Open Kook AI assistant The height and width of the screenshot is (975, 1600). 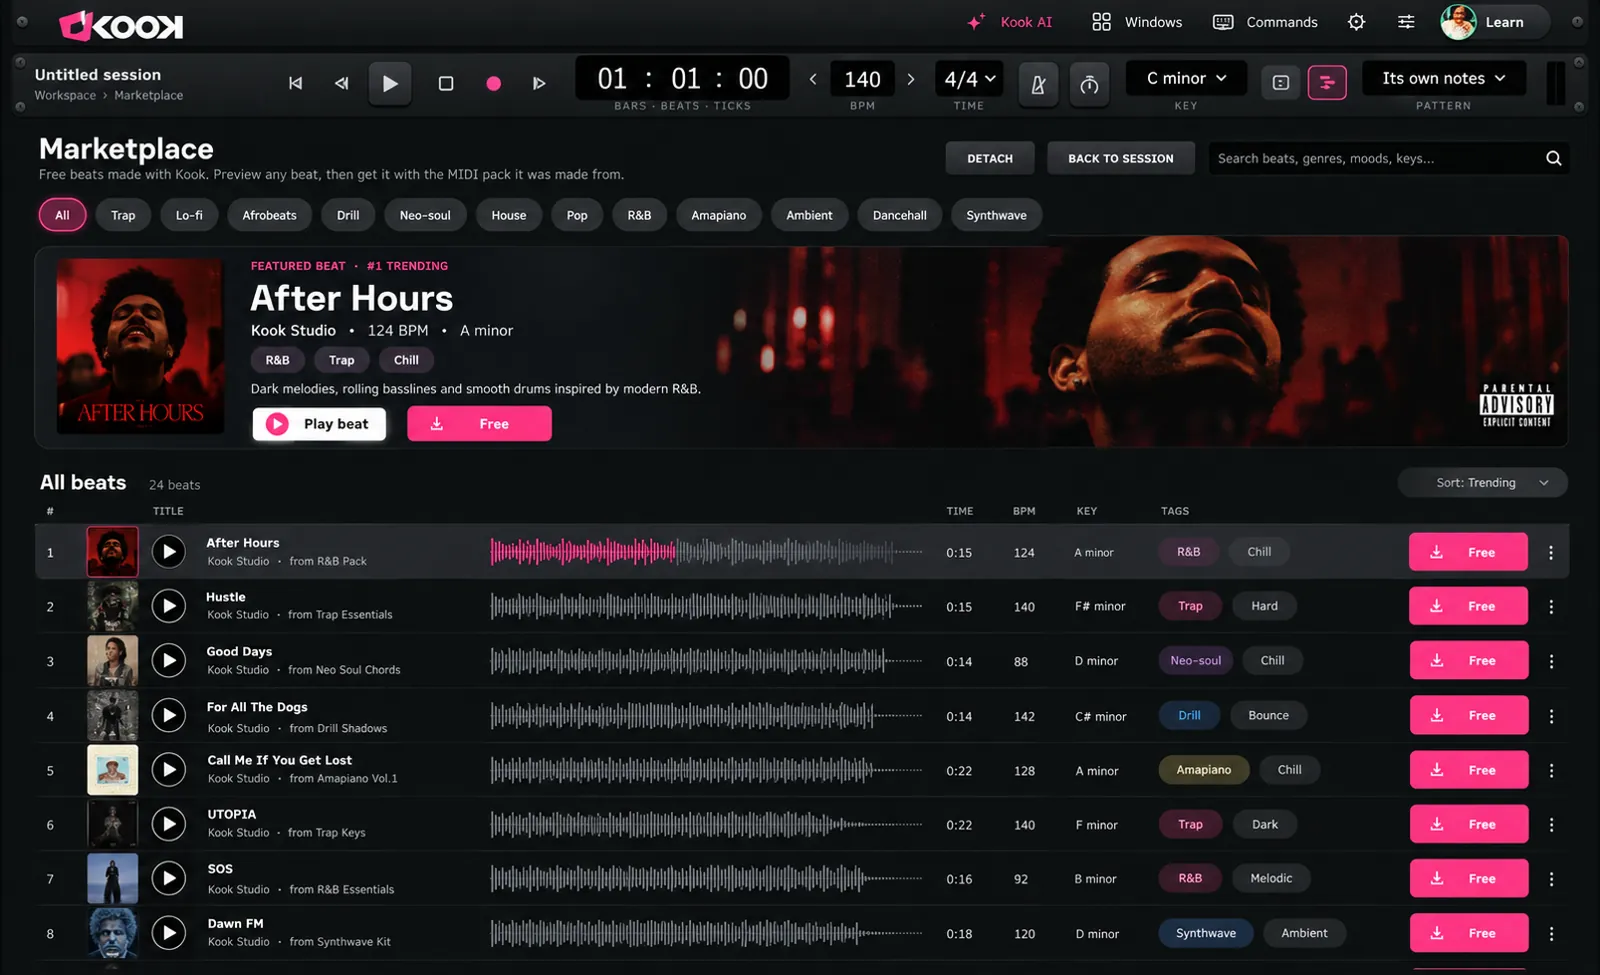coord(1010,22)
